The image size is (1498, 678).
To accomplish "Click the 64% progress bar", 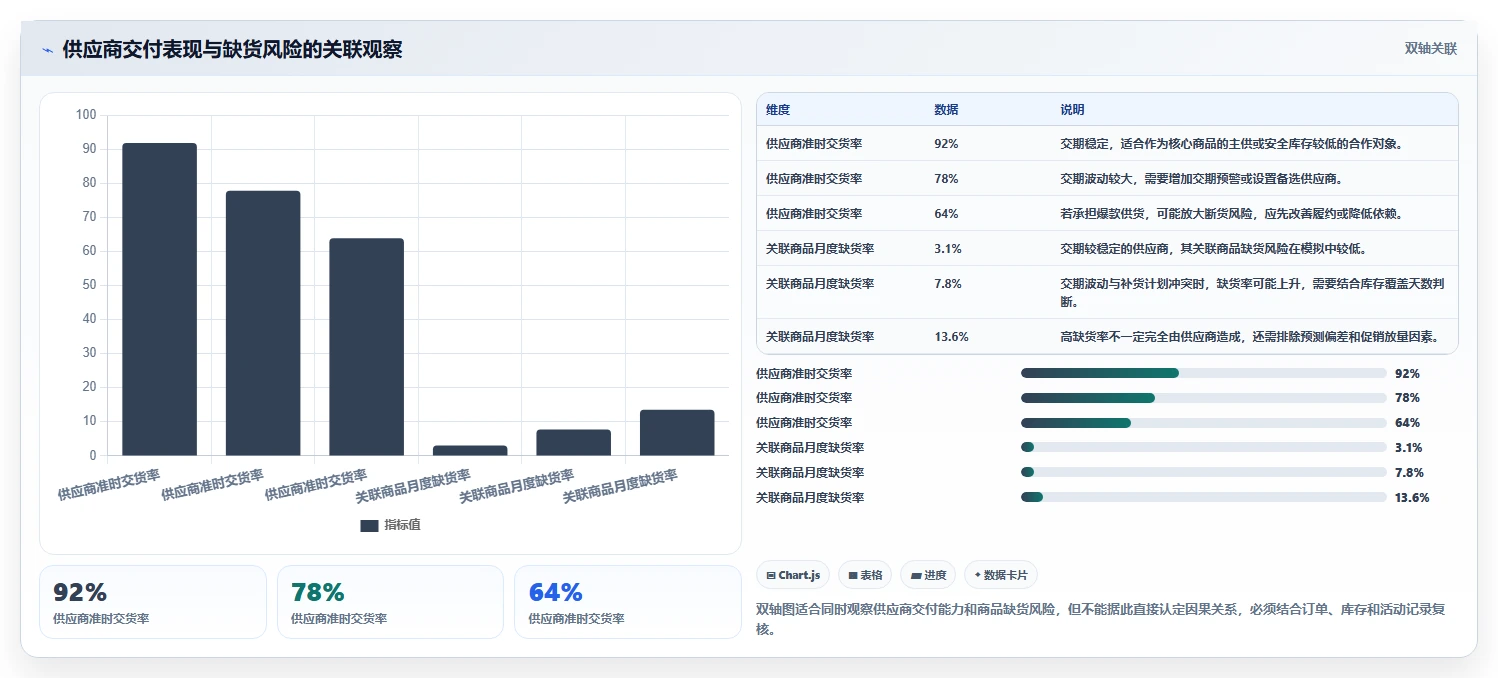I will tap(1204, 423).
